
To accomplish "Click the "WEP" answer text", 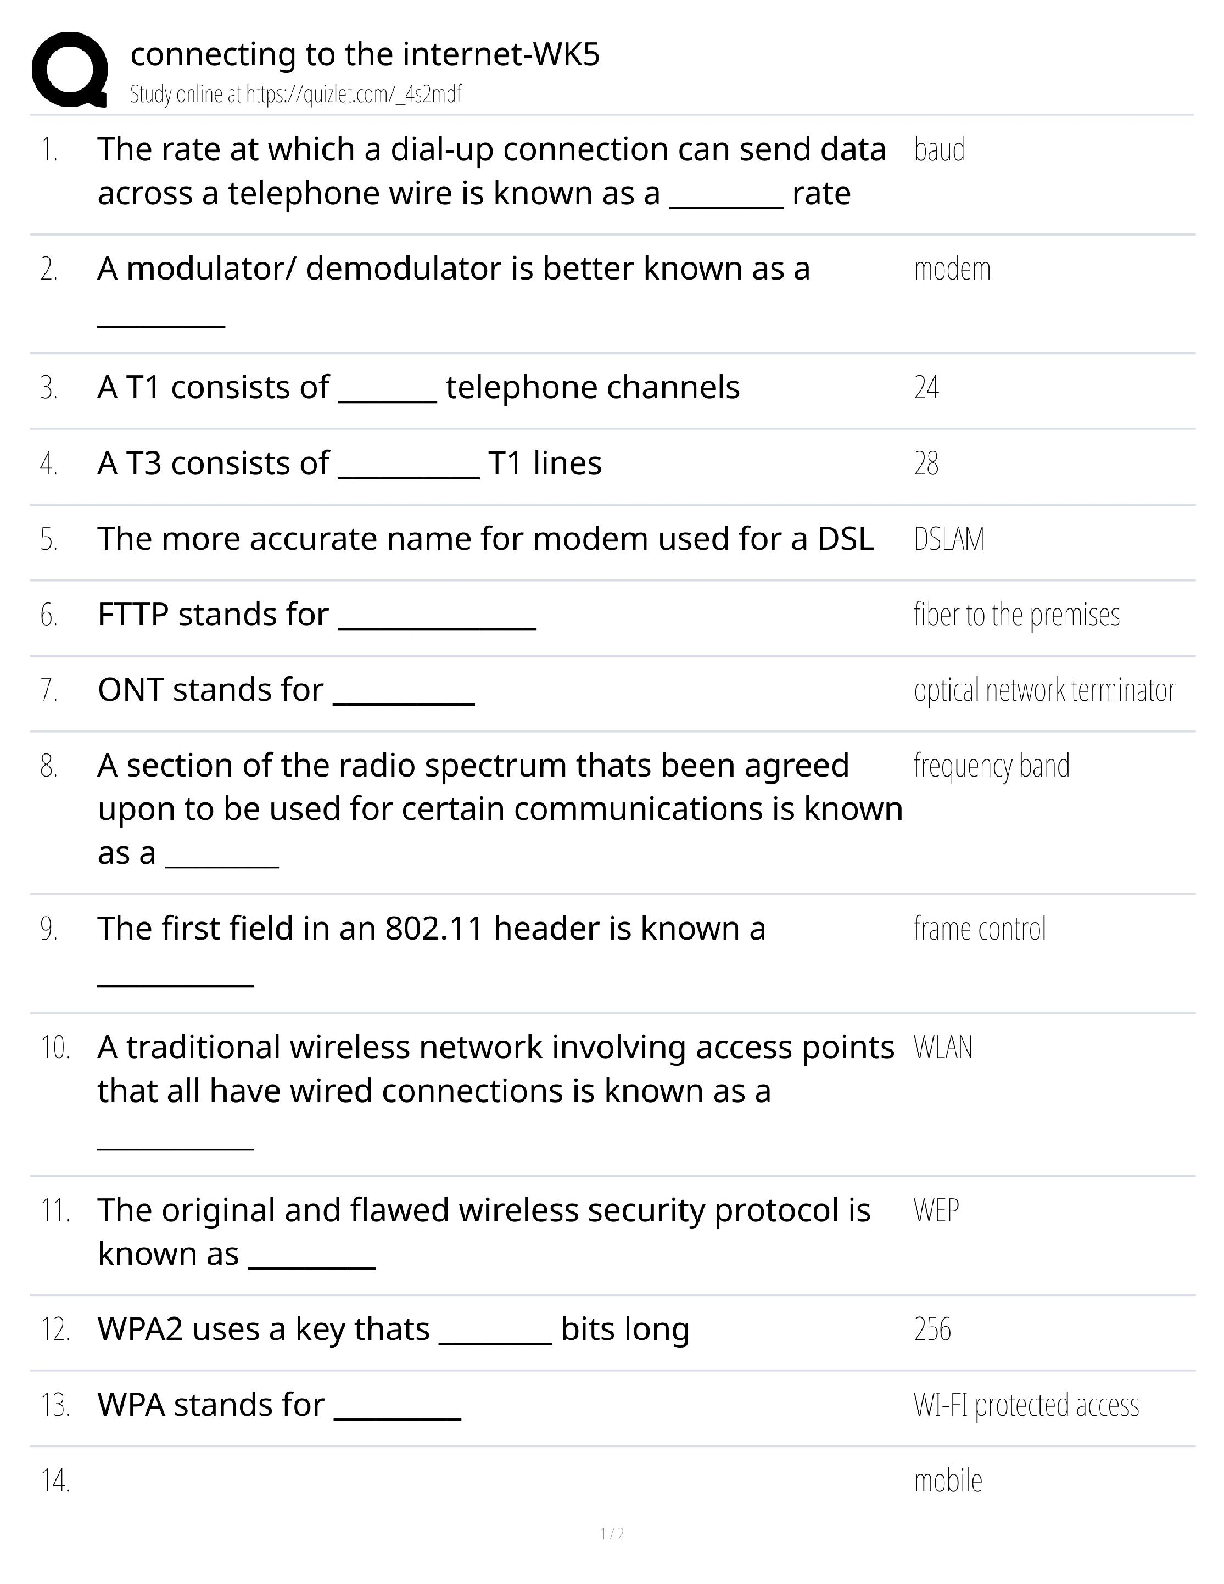I will tap(936, 1210).
